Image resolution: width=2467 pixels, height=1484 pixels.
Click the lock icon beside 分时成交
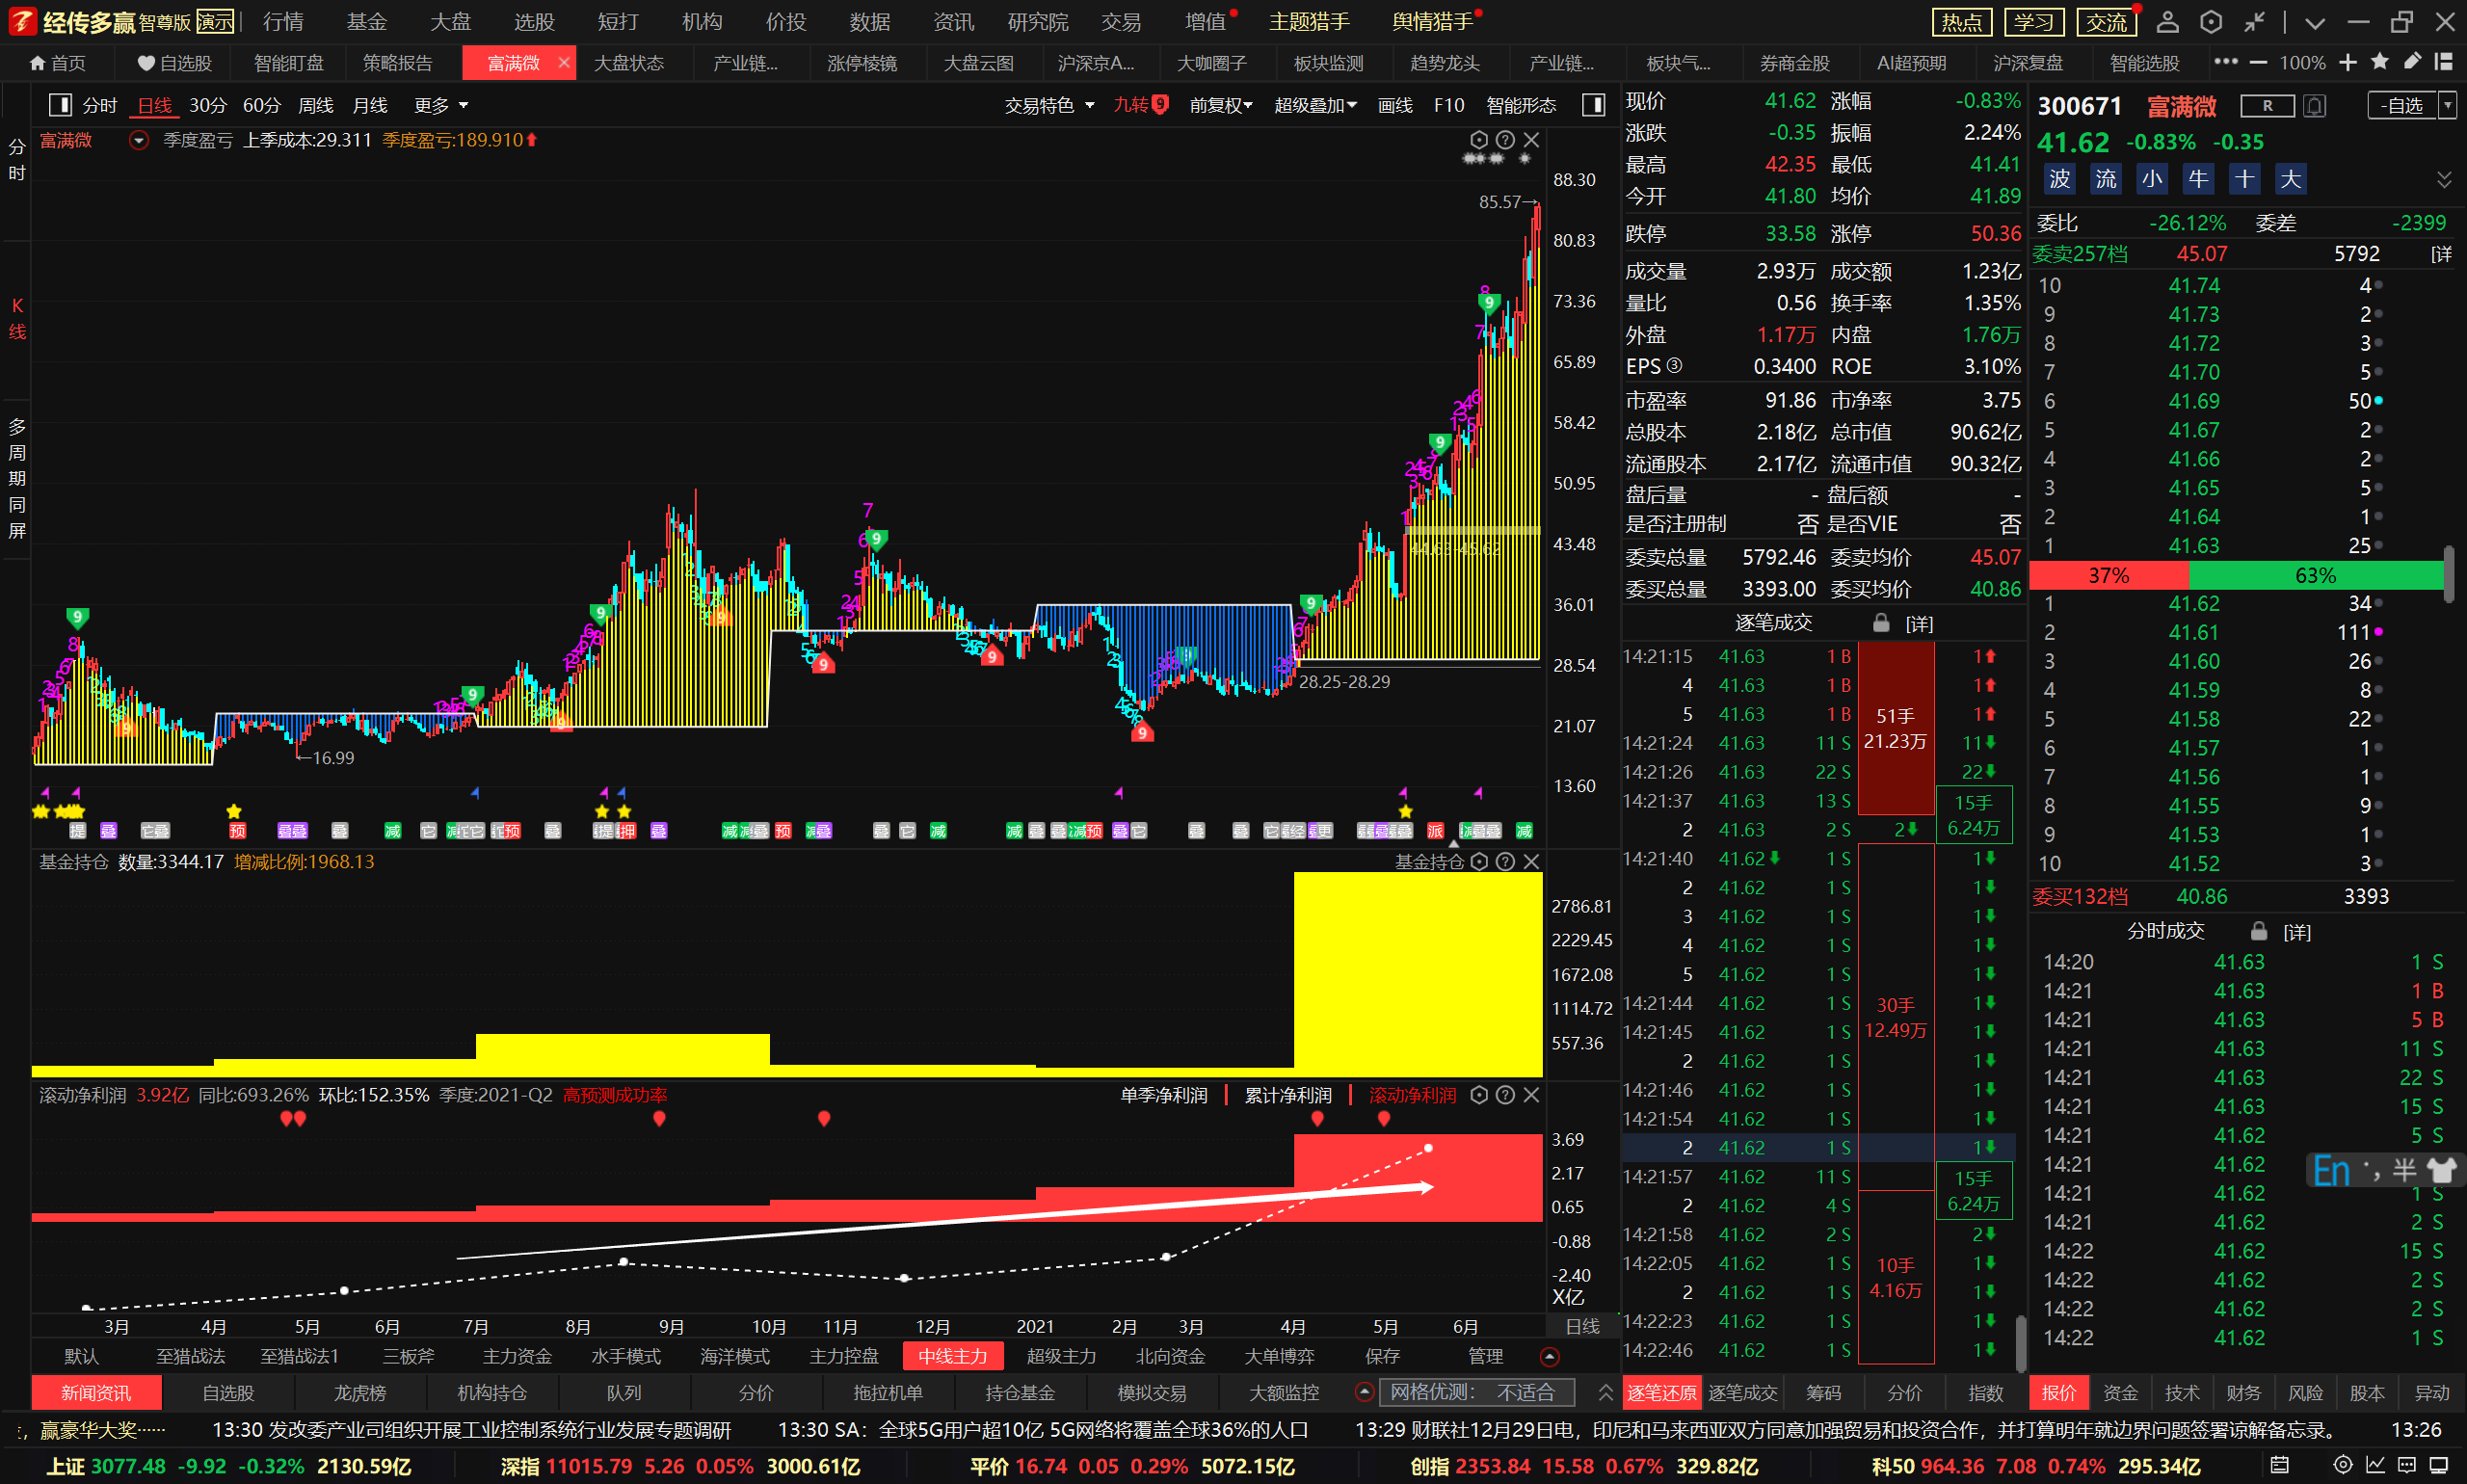click(x=2258, y=931)
